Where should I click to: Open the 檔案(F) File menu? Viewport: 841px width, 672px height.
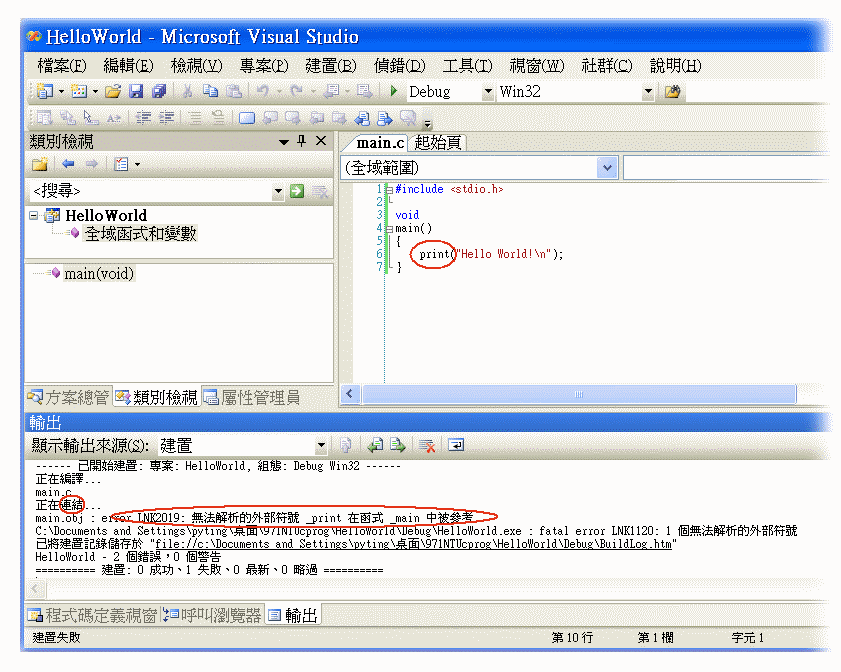(62, 66)
